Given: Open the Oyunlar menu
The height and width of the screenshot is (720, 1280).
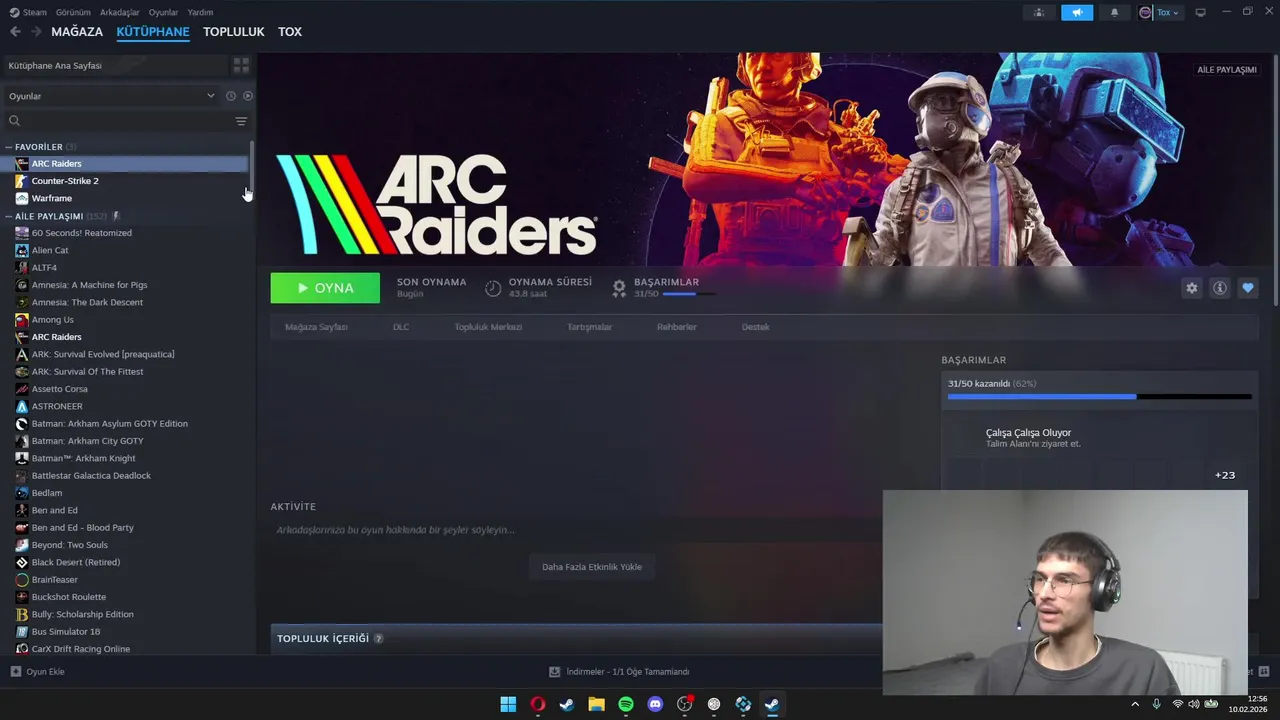Looking at the screenshot, I should [163, 13].
